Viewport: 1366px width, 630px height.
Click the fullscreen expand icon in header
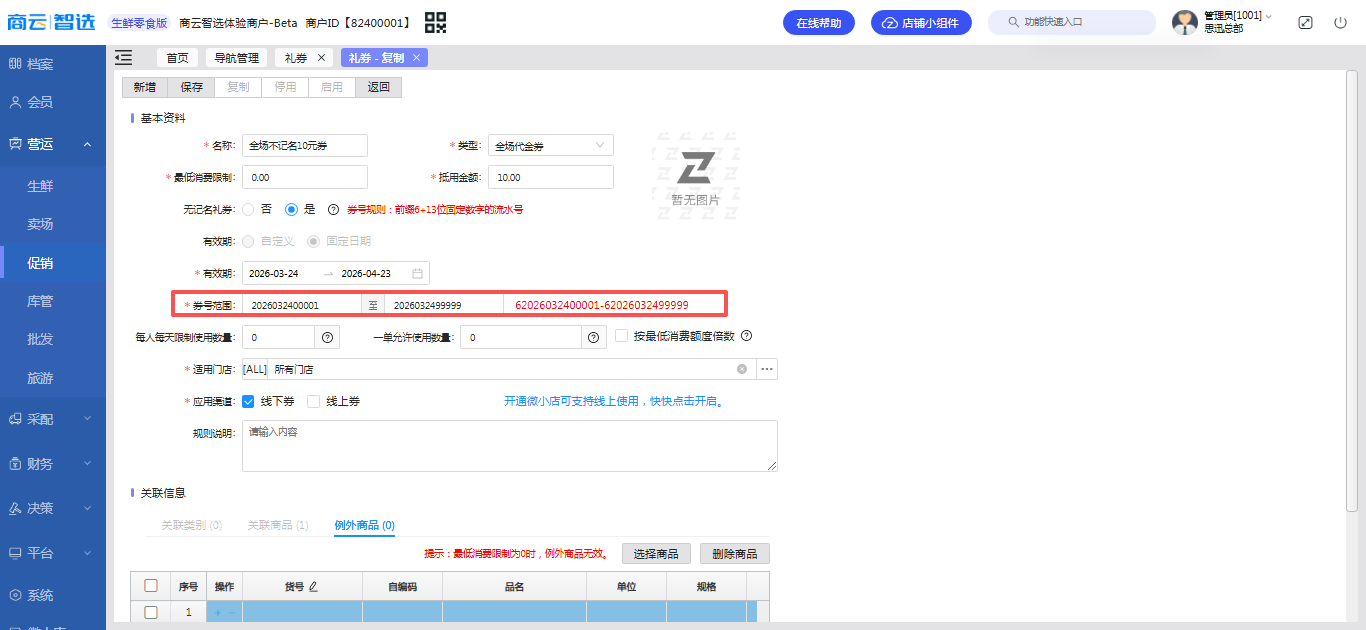(x=1305, y=22)
